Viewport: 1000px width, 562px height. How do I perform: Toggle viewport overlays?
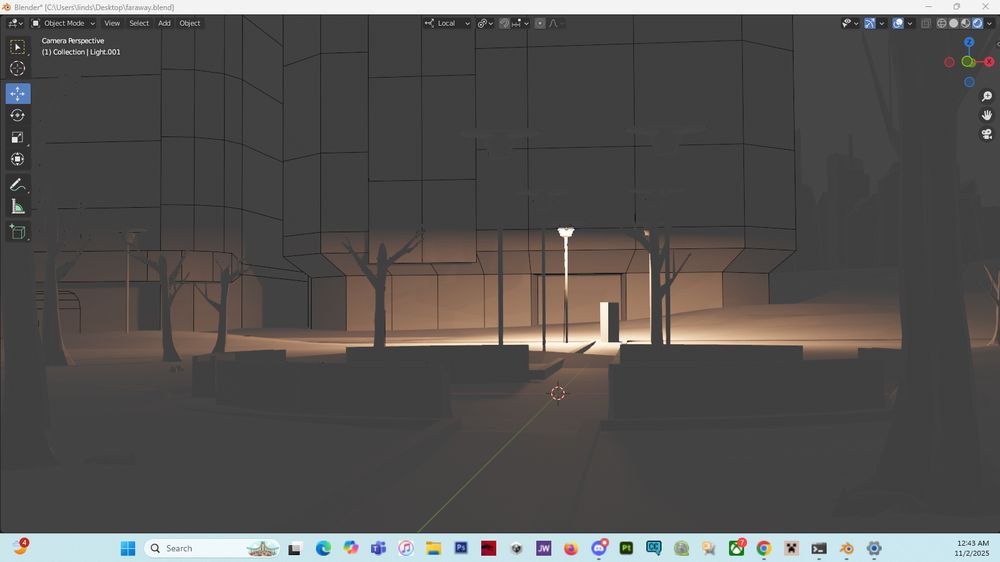point(898,23)
